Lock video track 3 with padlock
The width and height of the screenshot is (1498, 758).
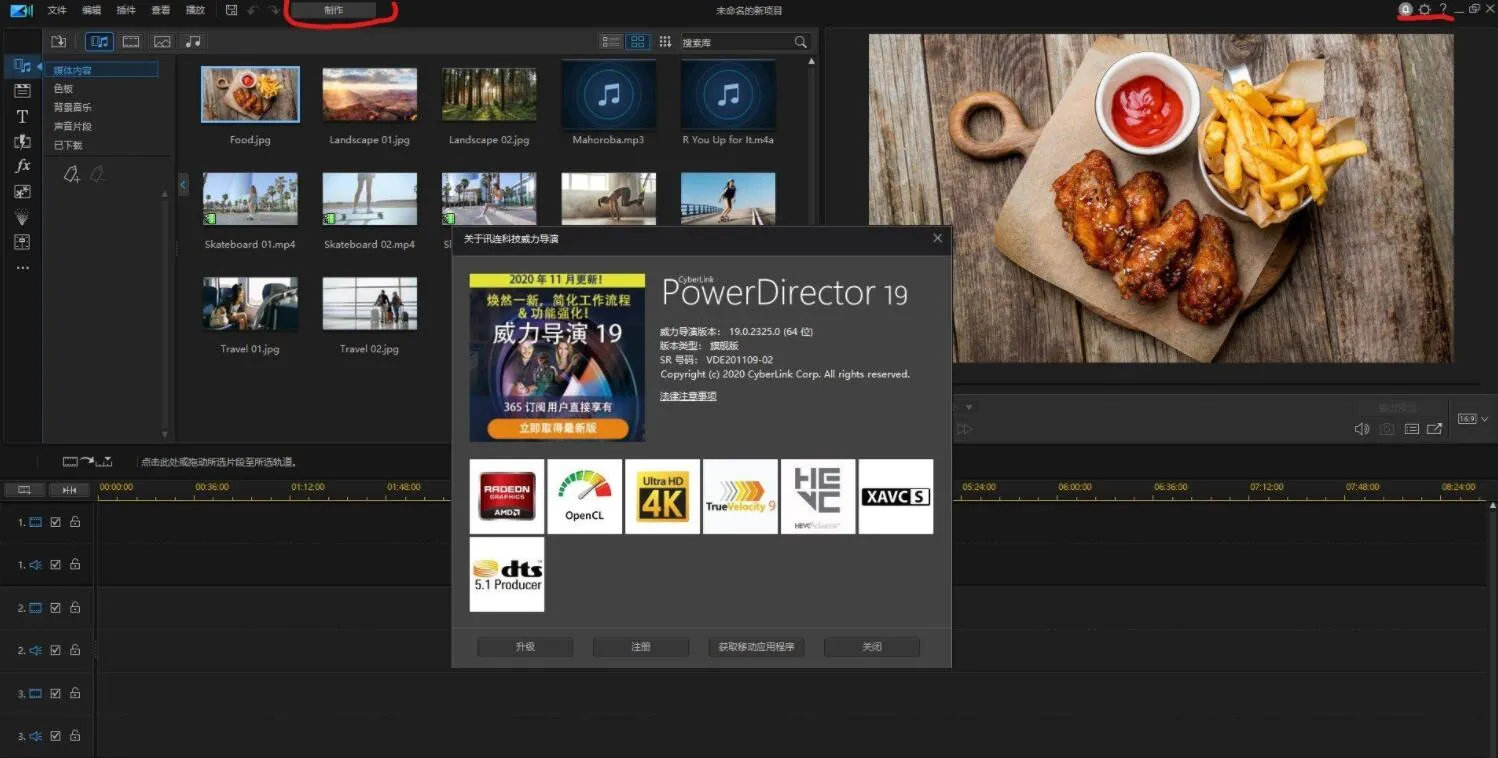75,693
